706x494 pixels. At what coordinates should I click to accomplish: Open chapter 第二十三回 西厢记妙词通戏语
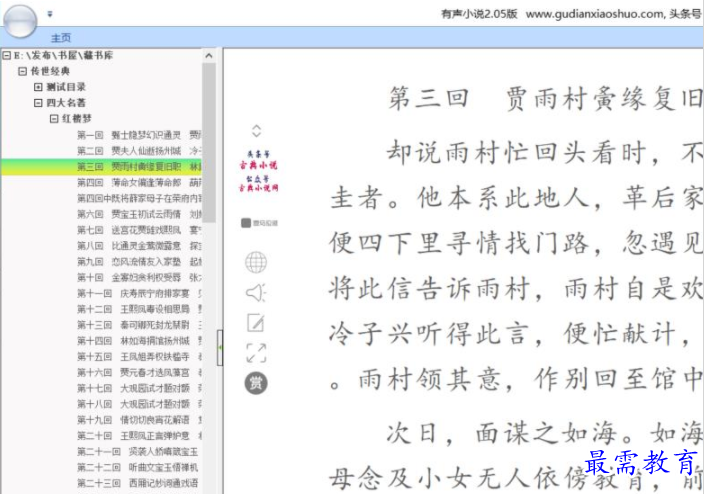pyautogui.click(x=137, y=483)
